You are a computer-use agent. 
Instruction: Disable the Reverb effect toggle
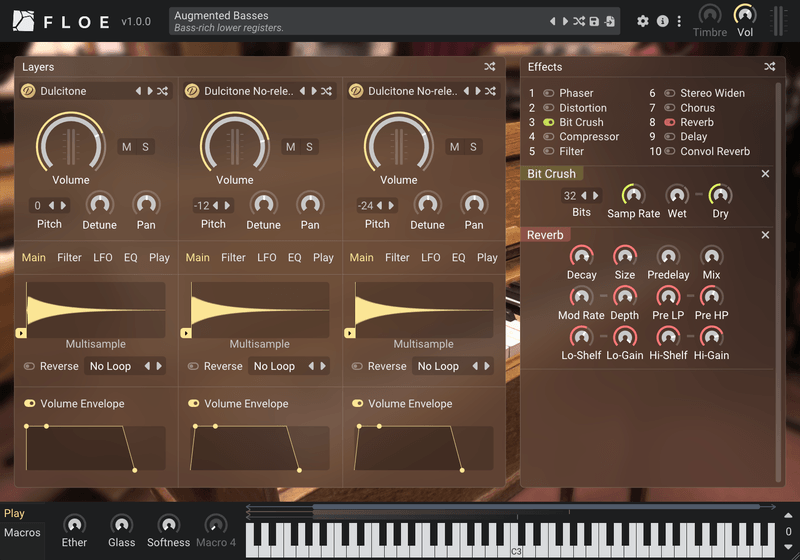point(669,122)
